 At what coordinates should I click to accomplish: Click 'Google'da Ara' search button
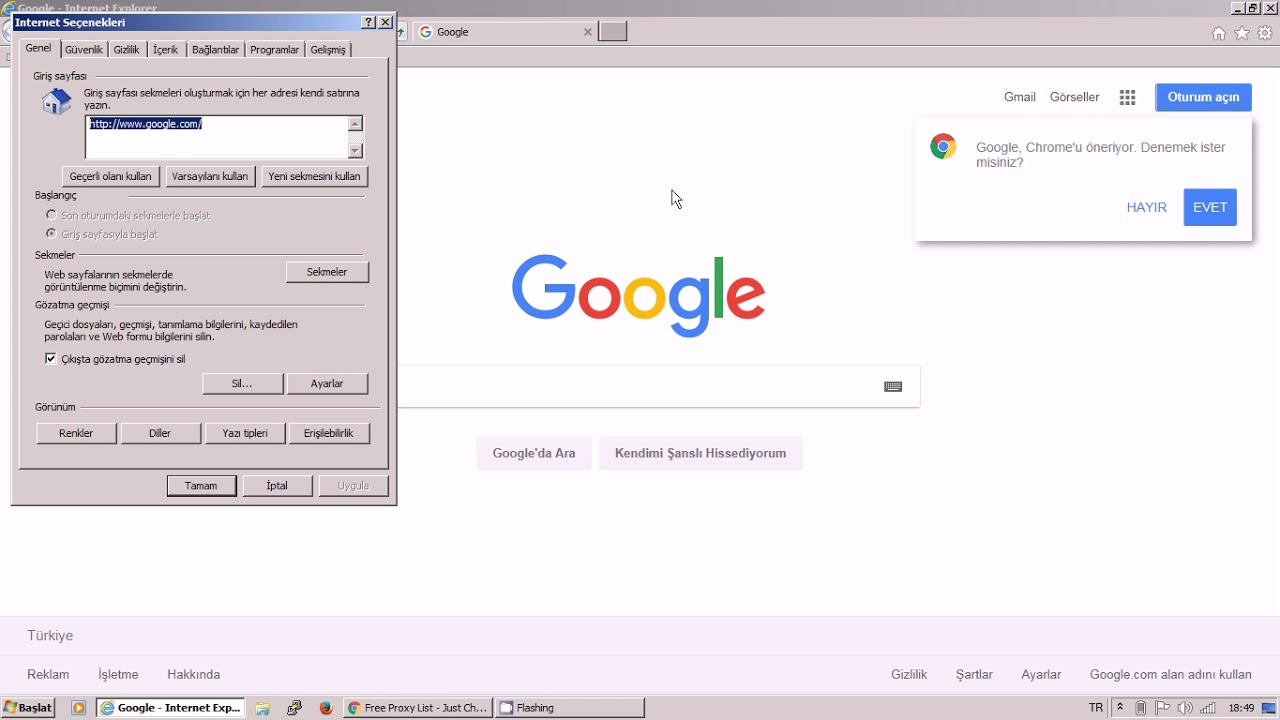coord(534,453)
